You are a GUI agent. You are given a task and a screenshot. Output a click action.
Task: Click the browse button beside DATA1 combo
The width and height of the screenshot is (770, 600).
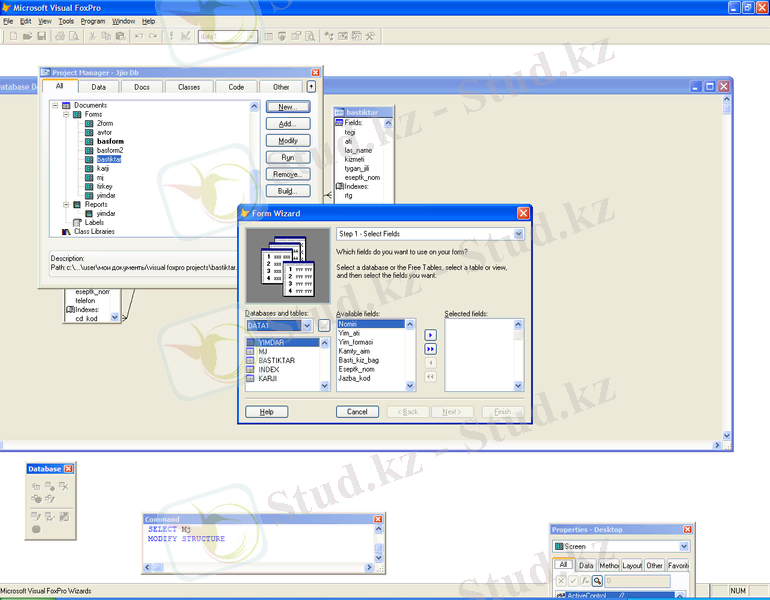pos(324,326)
